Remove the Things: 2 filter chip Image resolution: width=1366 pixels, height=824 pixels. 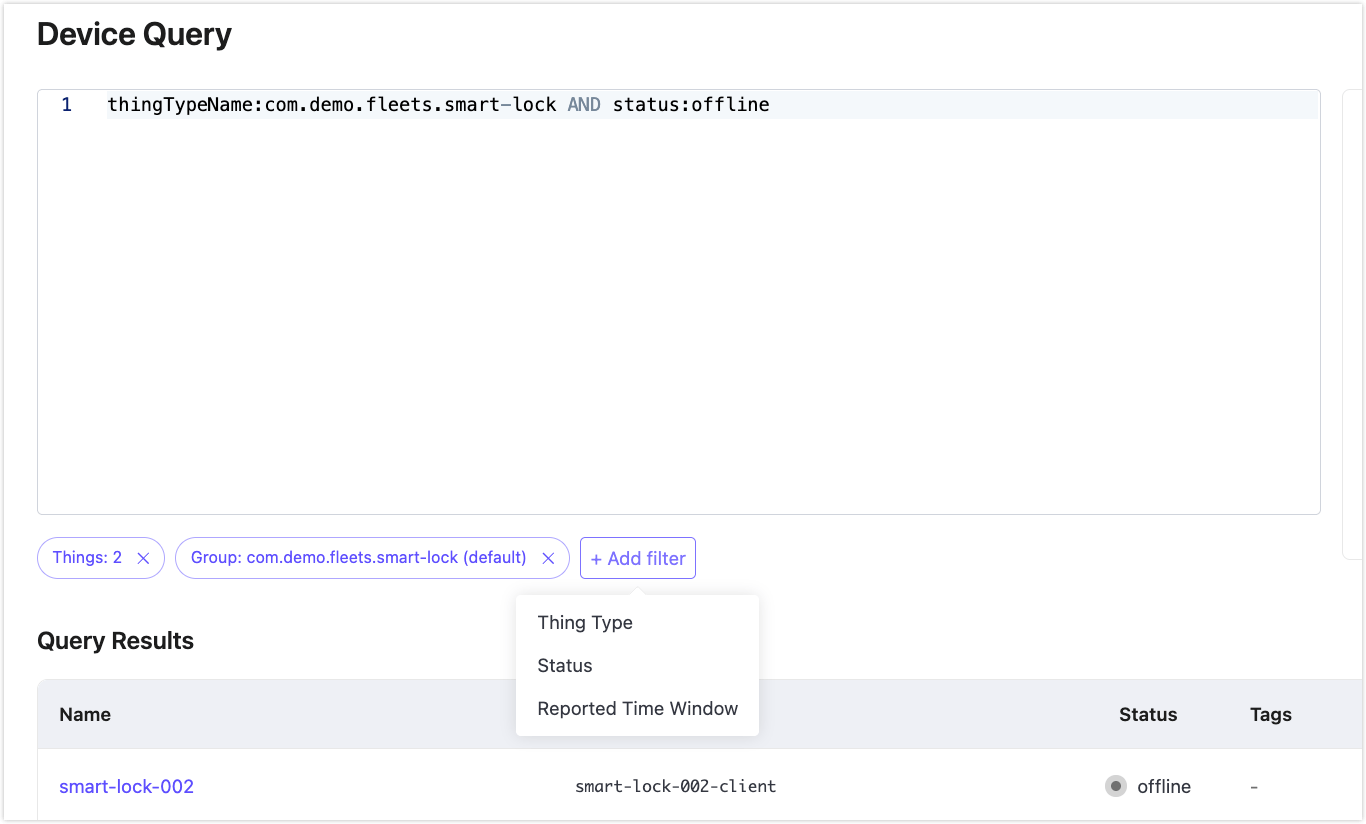click(x=143, y=559)
